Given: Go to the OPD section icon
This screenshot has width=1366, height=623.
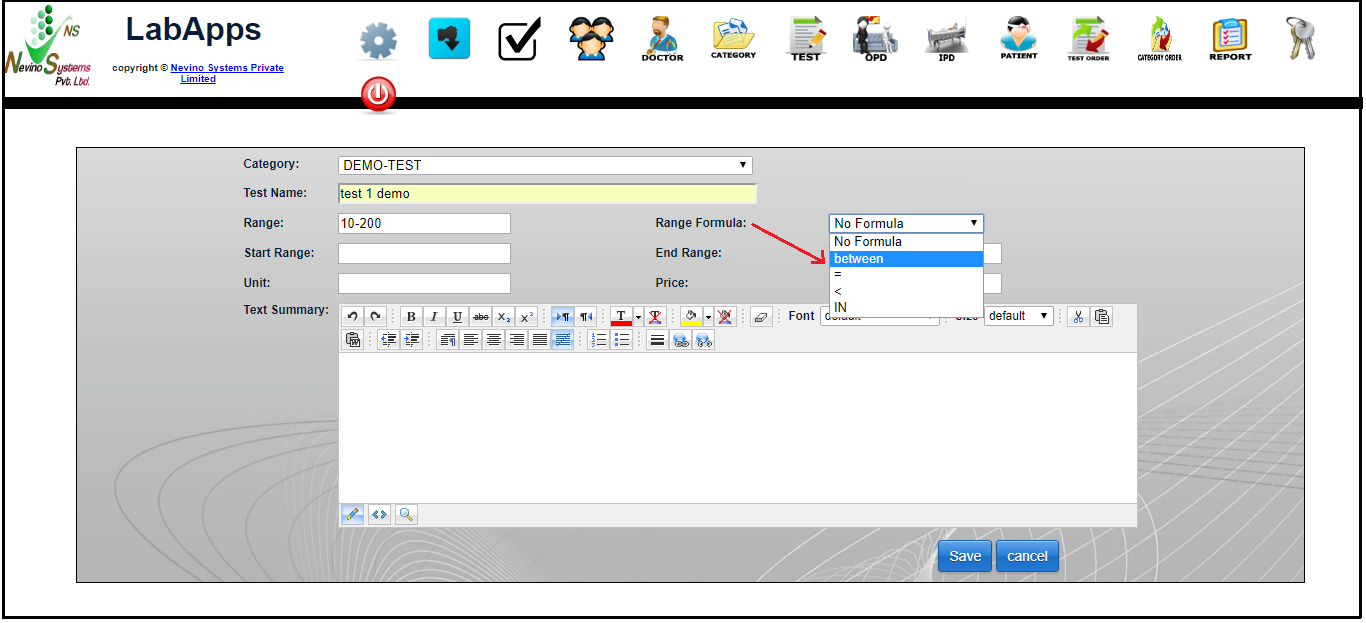Looking at the screenshot, I should pos(875,40).
